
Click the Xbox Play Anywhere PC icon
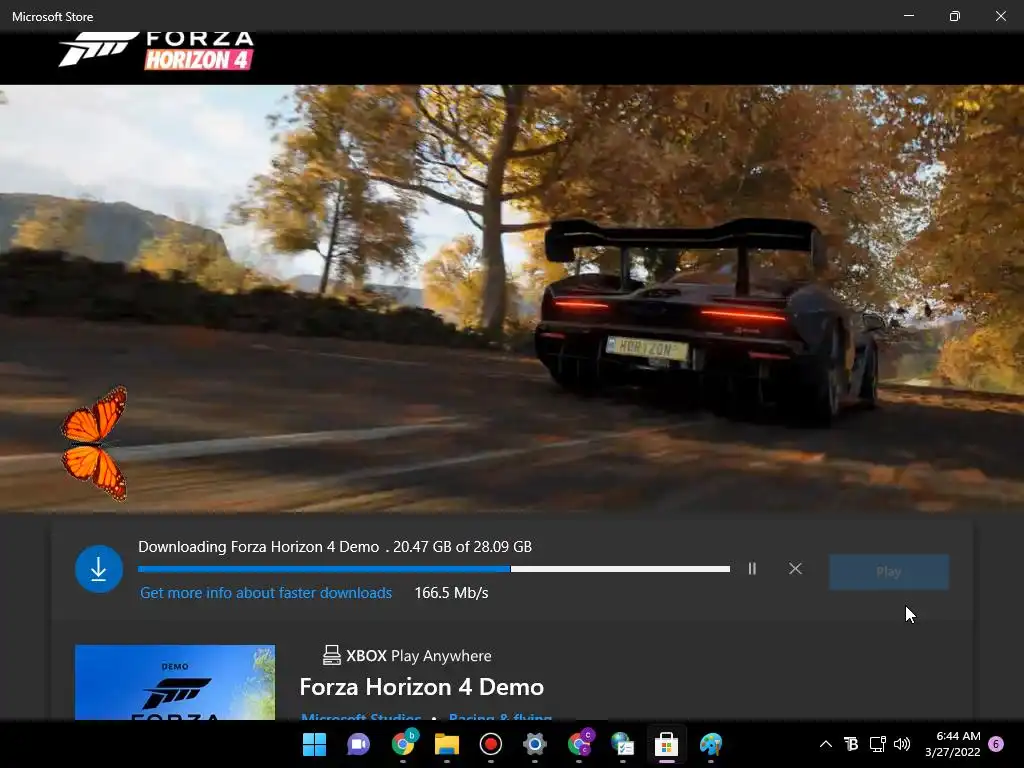pyautogui.click(x=332, y=655)
